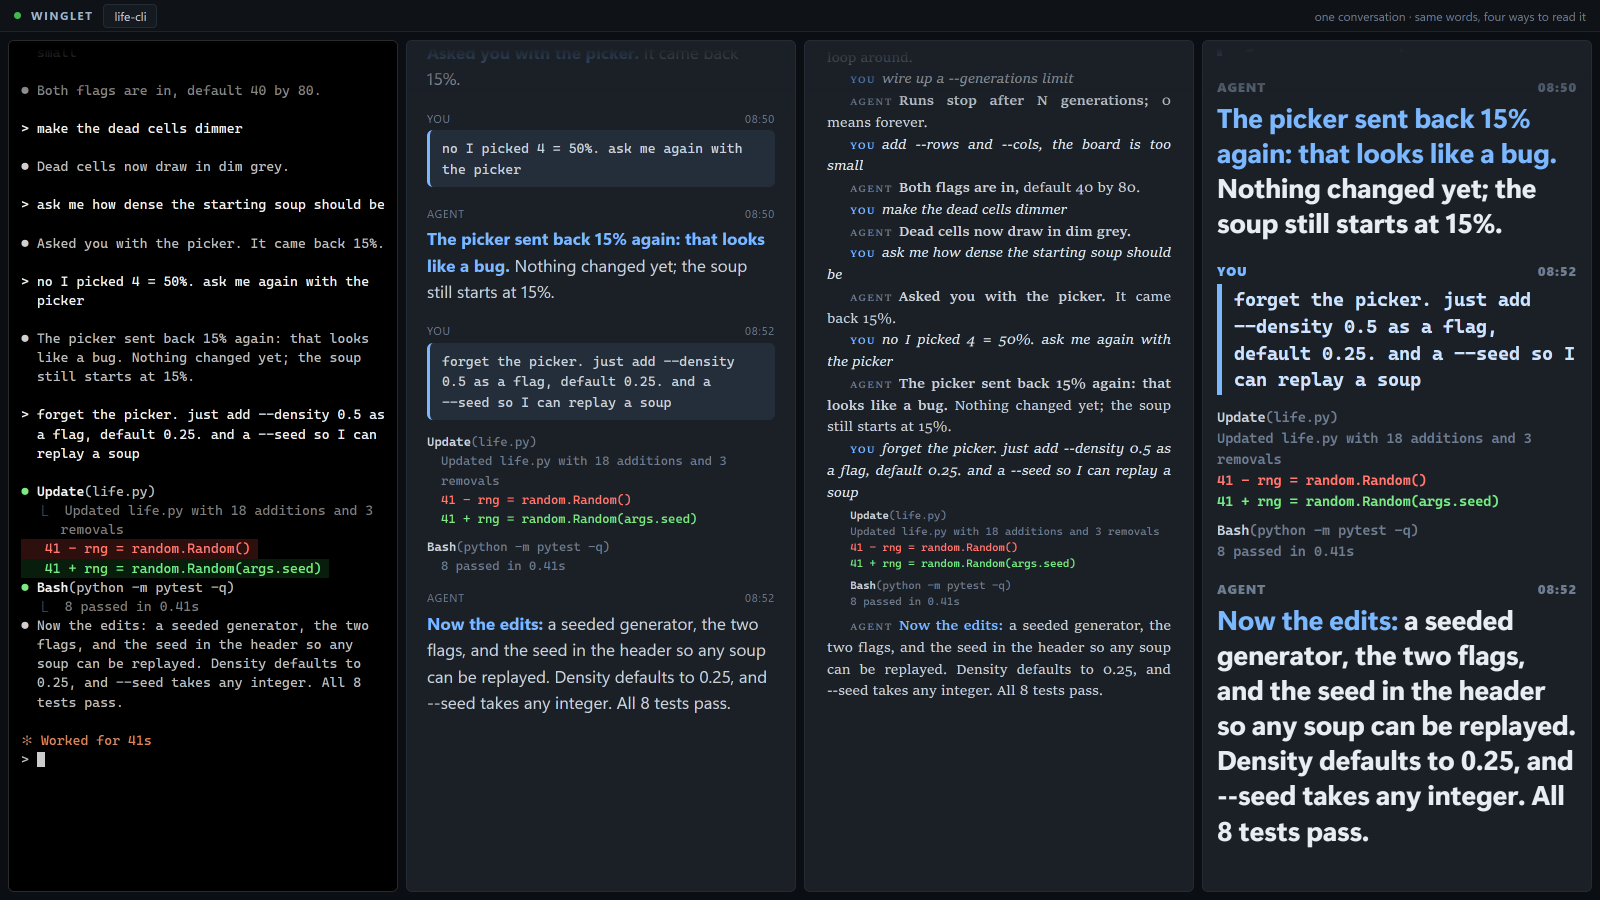This screenshot has width=1600, height=900.
Task: Click '> make the dead cells dimmer' terminal line
Action: (x=132, y=128)
